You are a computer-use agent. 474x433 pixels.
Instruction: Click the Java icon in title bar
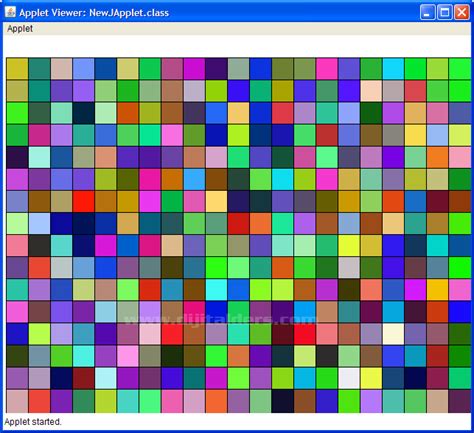(10, 12)
